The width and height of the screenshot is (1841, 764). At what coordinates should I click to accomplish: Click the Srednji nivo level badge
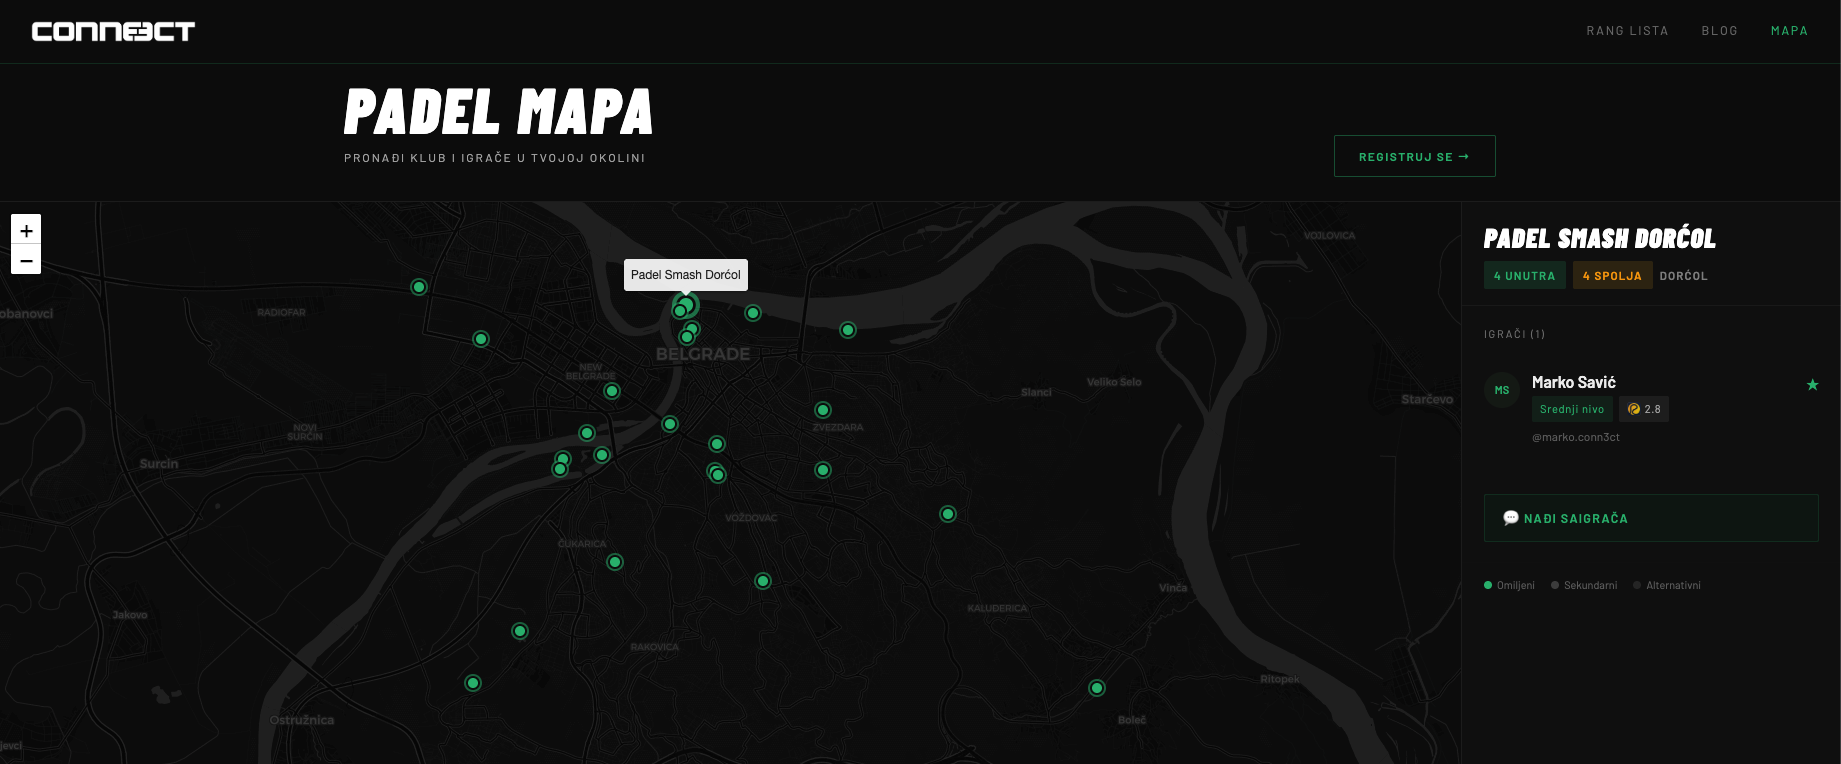[1571, 409]
